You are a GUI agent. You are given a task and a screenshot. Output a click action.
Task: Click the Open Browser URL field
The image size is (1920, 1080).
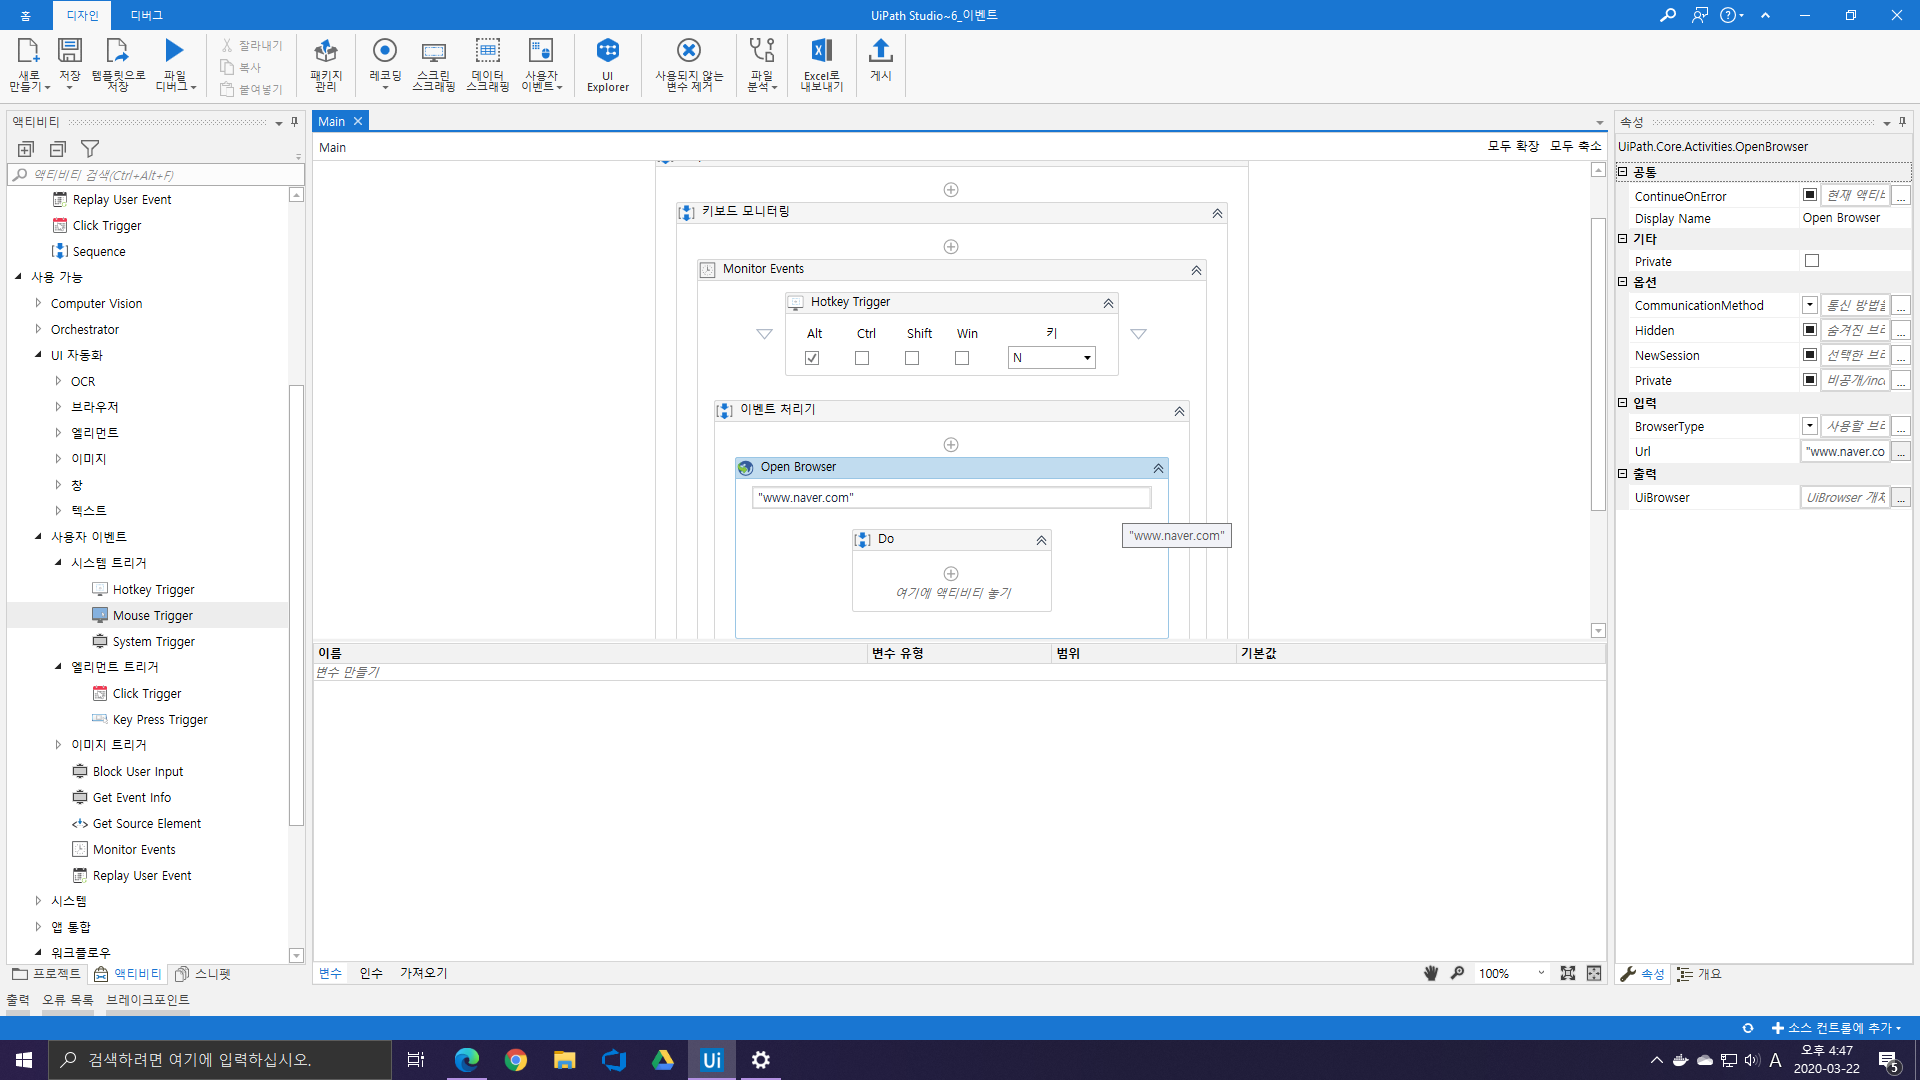(x=950, y=498)
